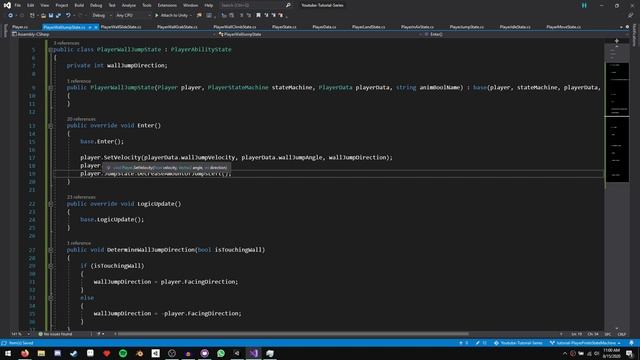Click the split editor icon above the scrollbar

coord(617,41)
